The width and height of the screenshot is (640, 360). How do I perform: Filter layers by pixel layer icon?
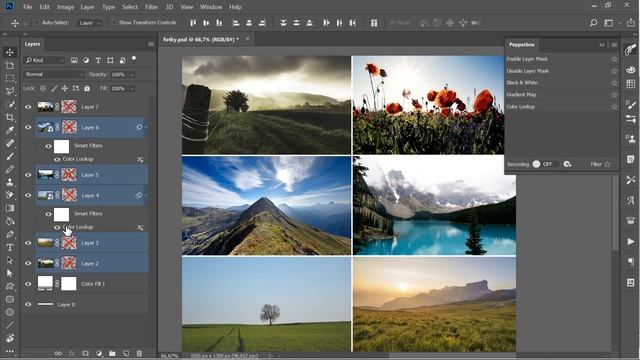tap(74, 60)
